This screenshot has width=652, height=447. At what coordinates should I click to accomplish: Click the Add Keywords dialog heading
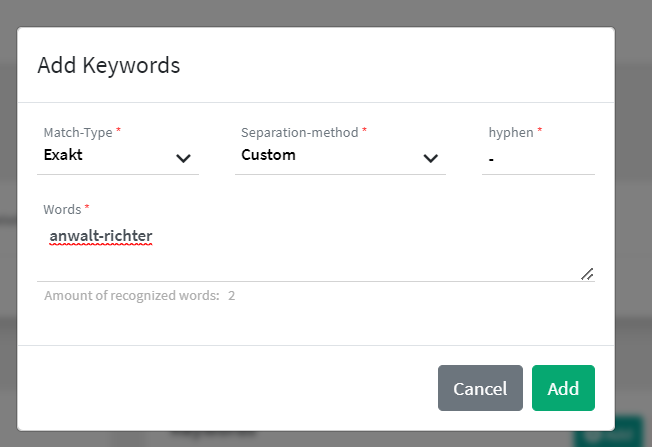(x=108, y=66)
